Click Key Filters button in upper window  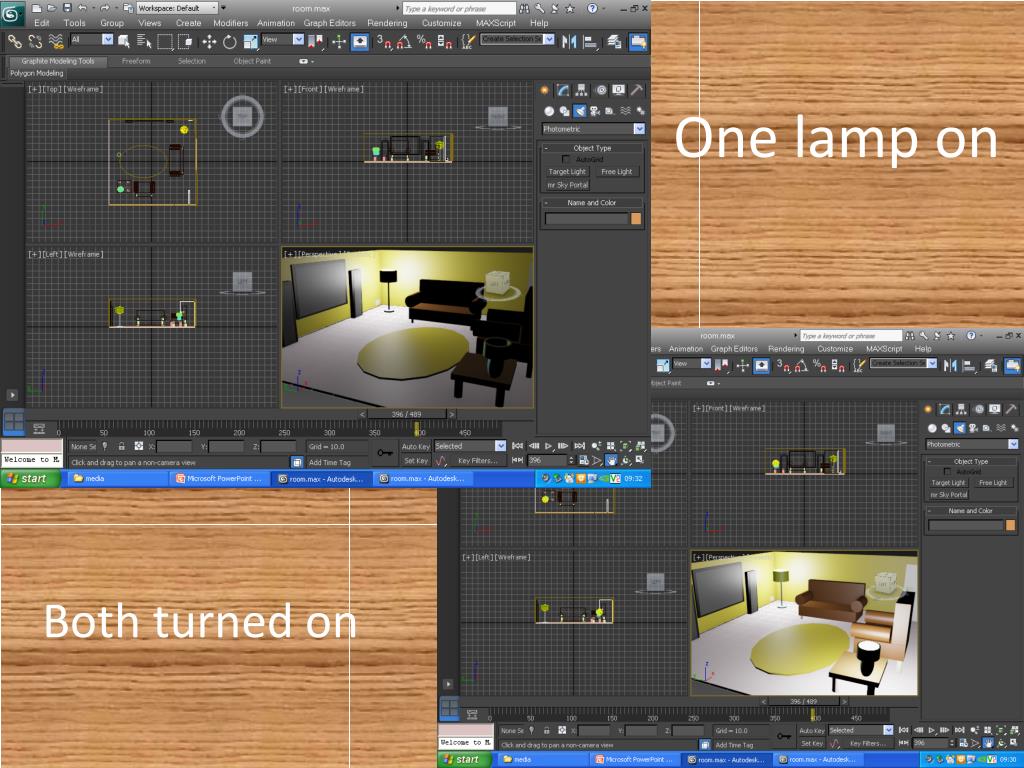(x=478, y=460)
